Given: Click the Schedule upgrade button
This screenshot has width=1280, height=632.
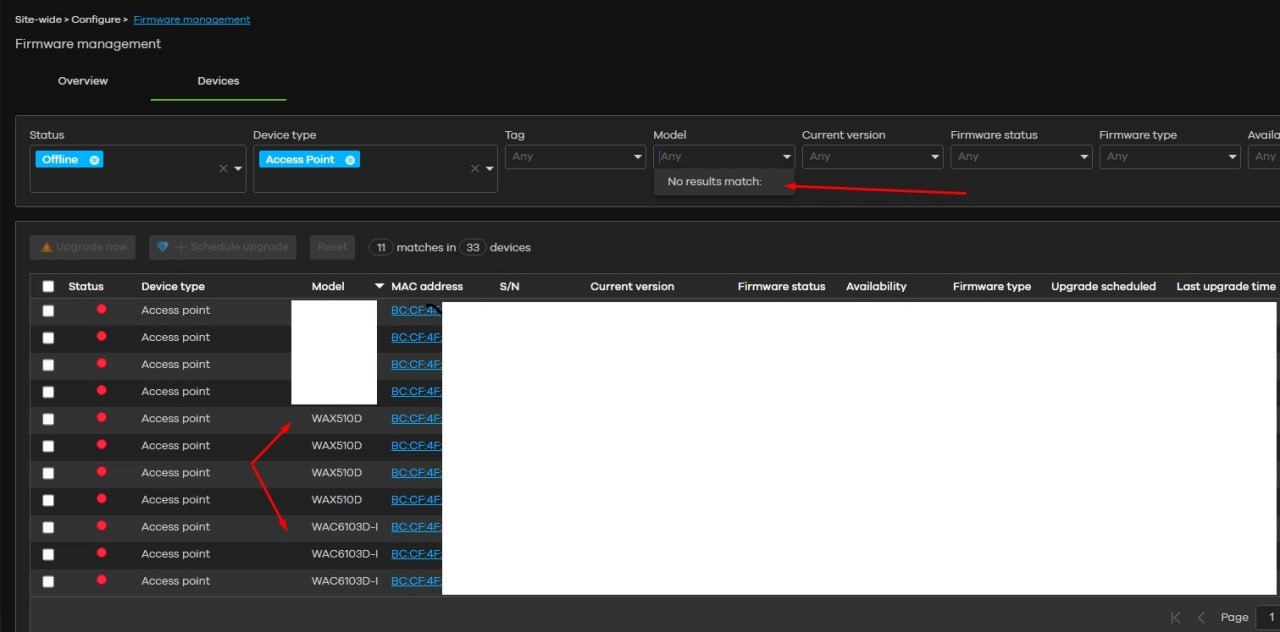Looking at the screenshot, I should coord(223,247).
